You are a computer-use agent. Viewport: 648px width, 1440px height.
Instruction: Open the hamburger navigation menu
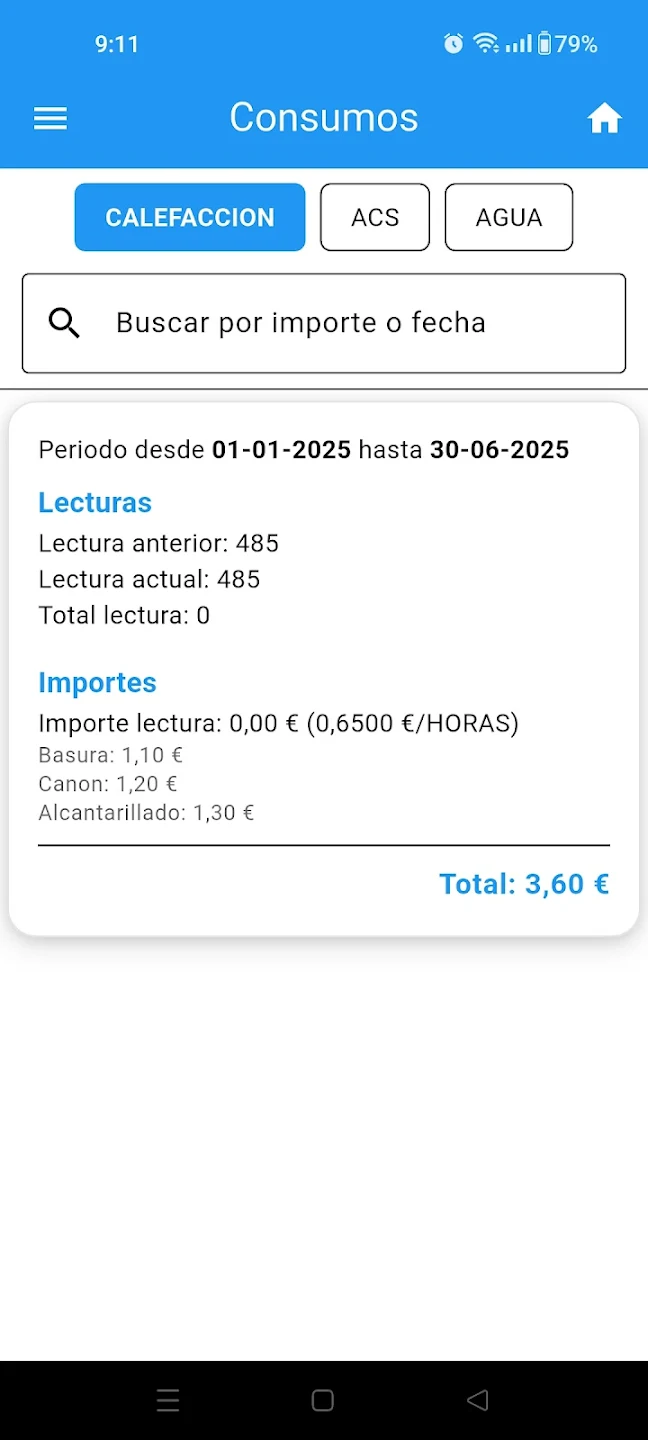pos(50,119)
